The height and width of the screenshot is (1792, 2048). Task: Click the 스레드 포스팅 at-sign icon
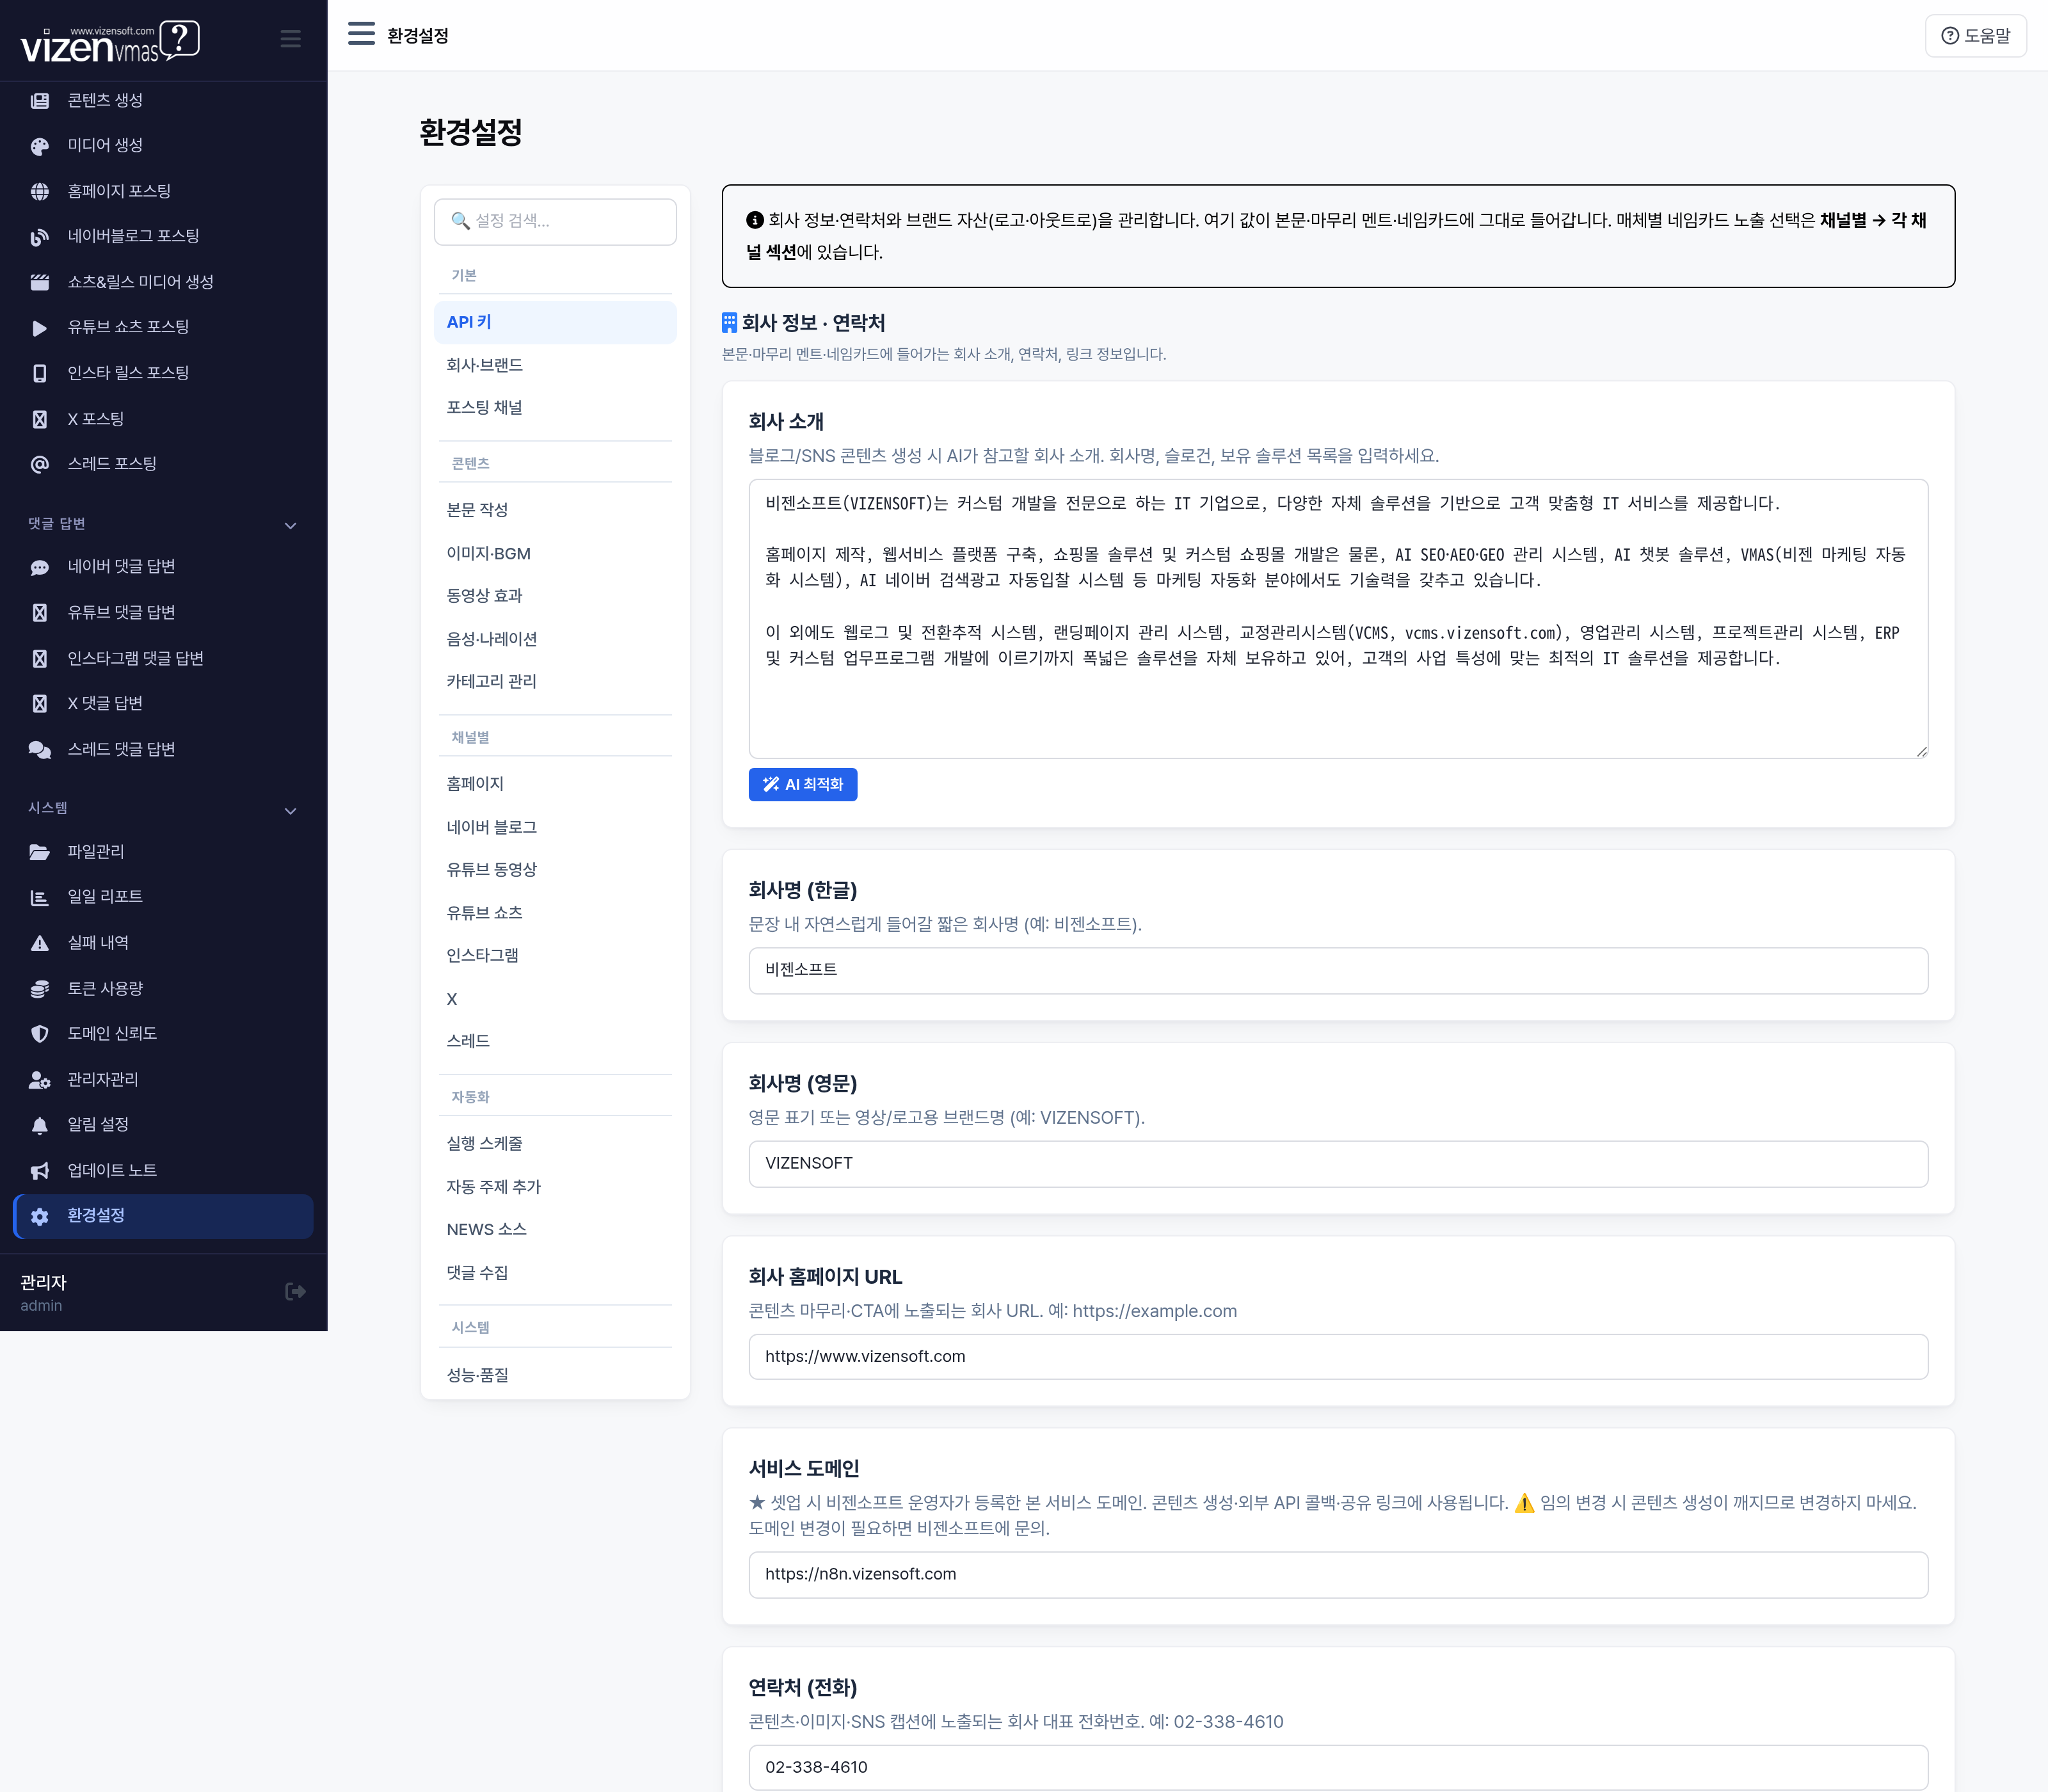point(40,464)
